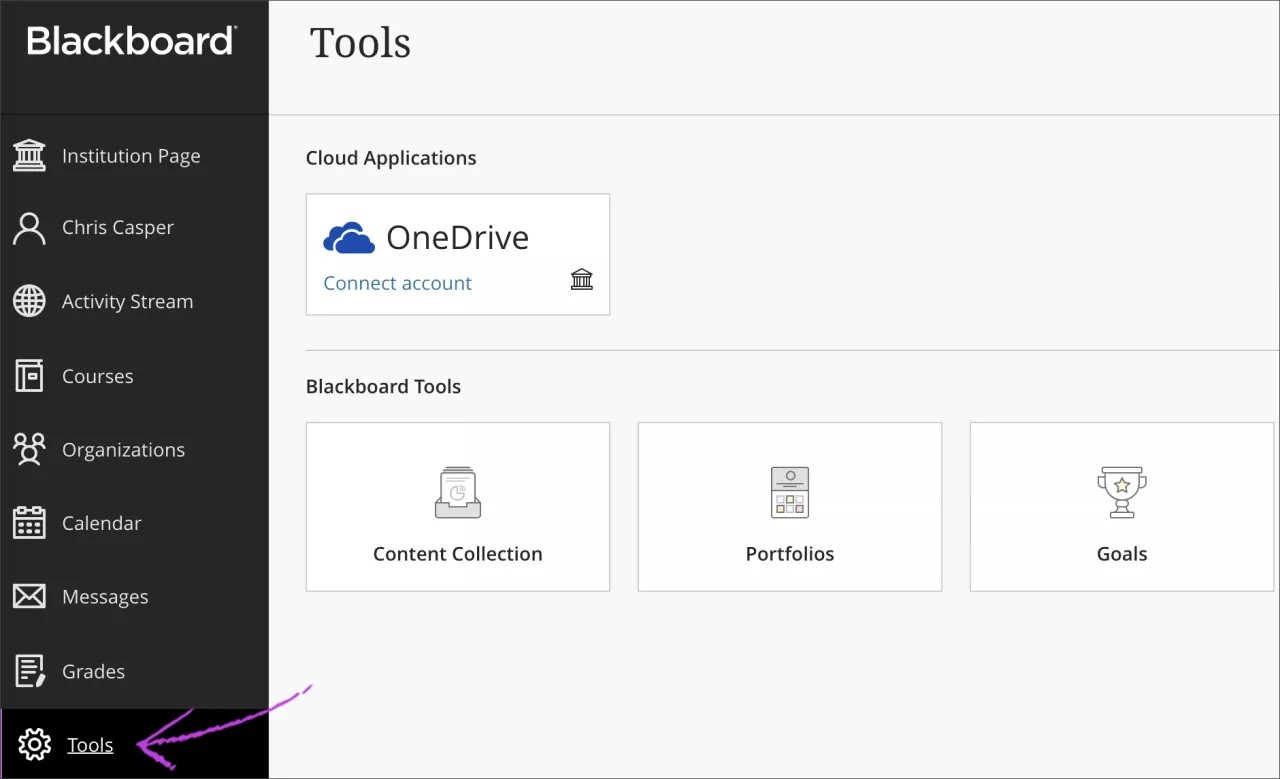Image resolution: width=1280 pixels, height=779 pixels.
Task: Open Courses from the sidebar
Action: click(97, 376)
